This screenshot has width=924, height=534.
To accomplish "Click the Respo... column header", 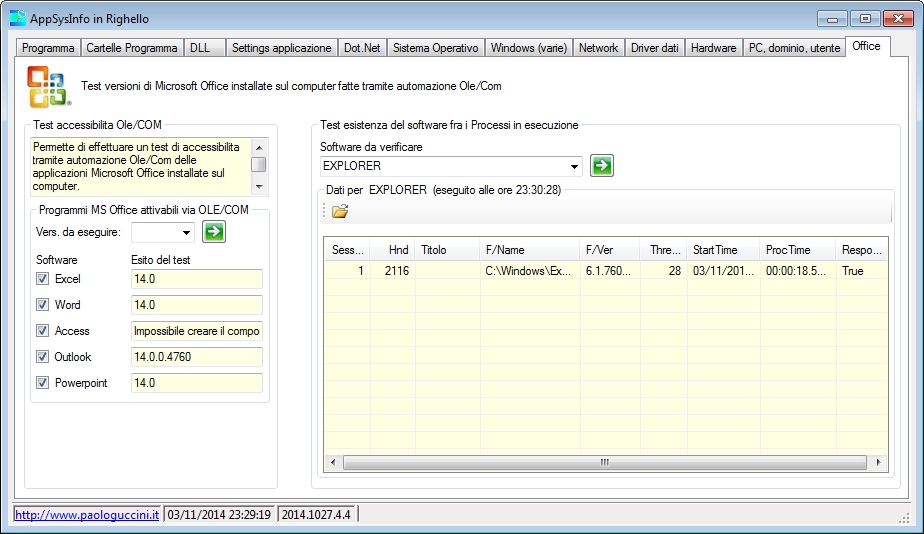I will (862, 250).
